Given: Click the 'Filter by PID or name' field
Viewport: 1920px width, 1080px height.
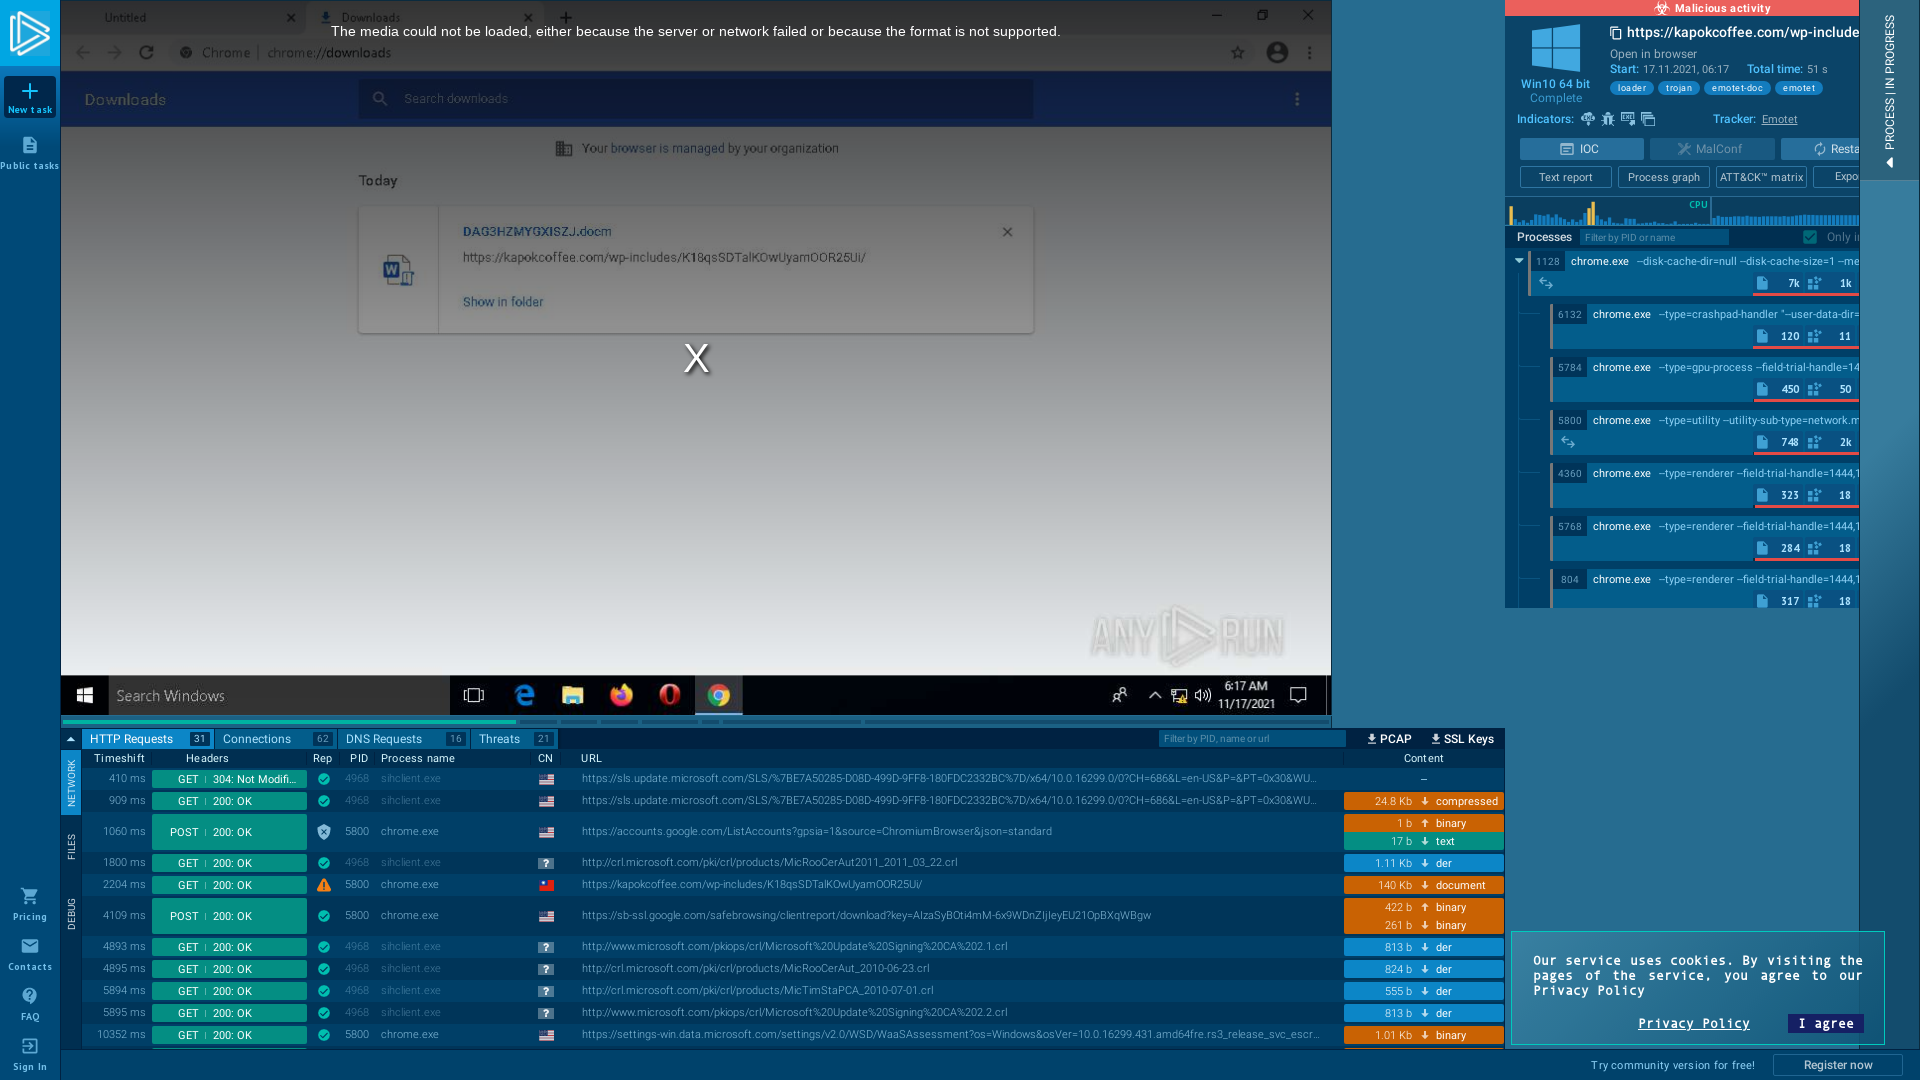Looking at the screenshot, I should pos(1654,237).
